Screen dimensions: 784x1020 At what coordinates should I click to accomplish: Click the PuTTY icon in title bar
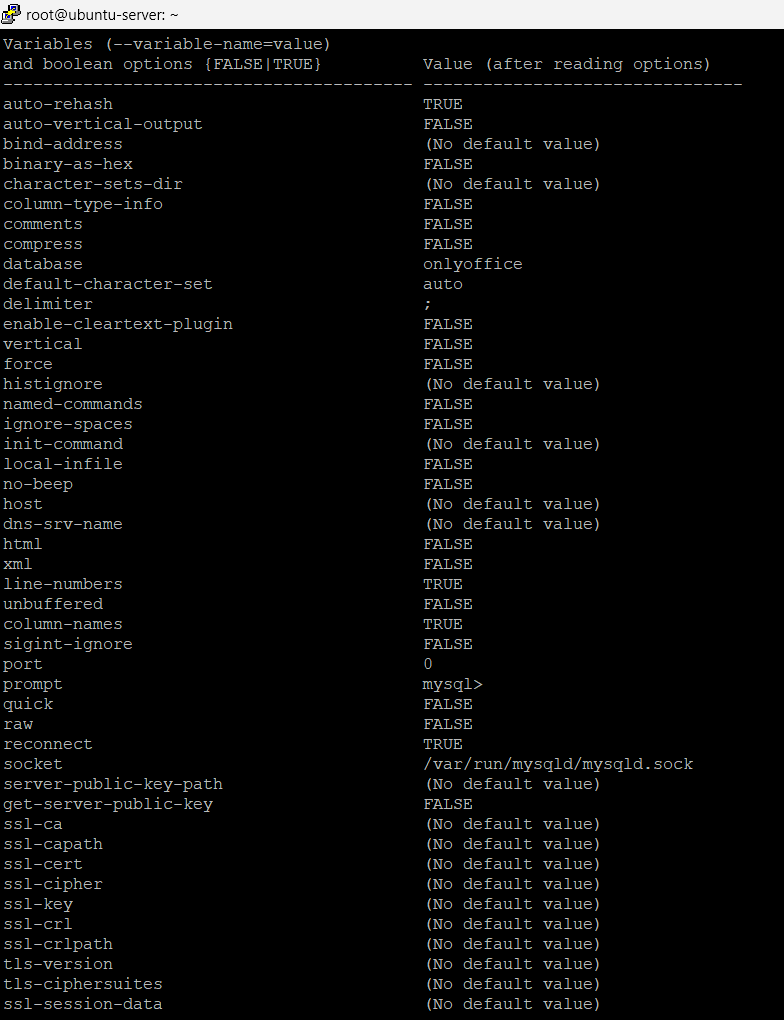(x=11, y=13)
